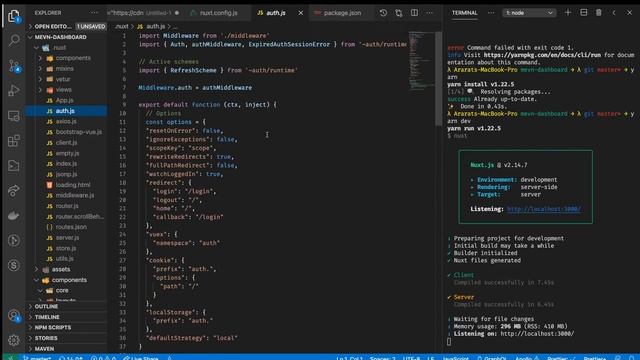
Task: Open axios.js in the explorer
Action: click(66, 122)
